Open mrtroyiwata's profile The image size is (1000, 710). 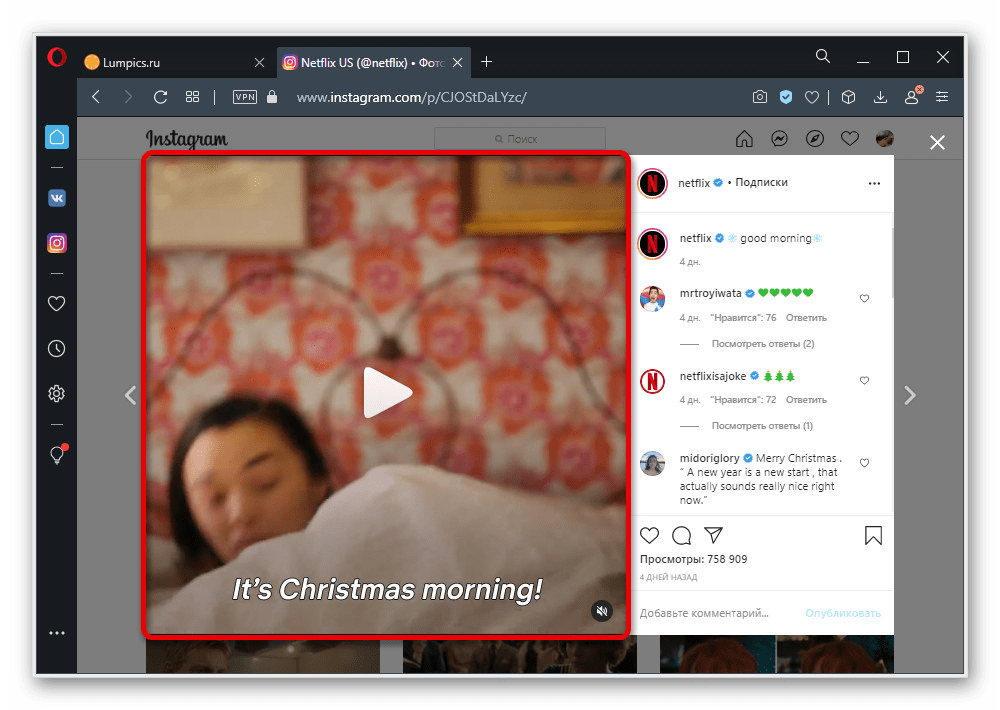[x=710, y=293]
